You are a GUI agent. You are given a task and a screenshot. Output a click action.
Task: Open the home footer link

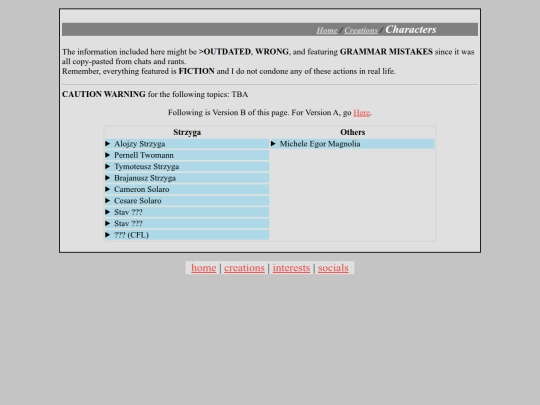click(x=204, y=268)
